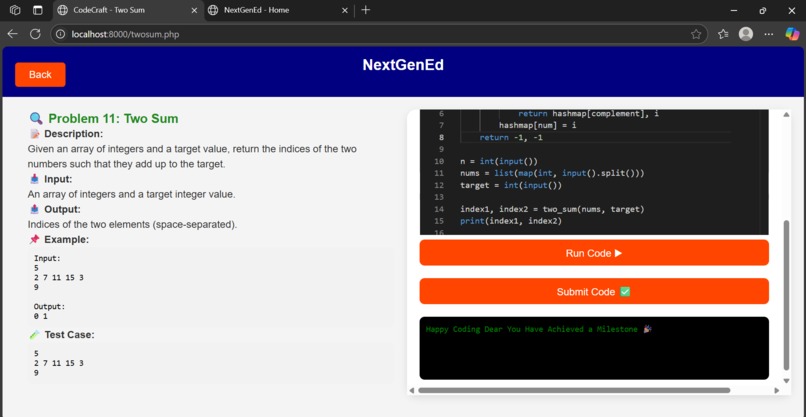Screen dimensions: 806x417
Task: Close the NextGenEd - Home tab
Action: (345, 10)
